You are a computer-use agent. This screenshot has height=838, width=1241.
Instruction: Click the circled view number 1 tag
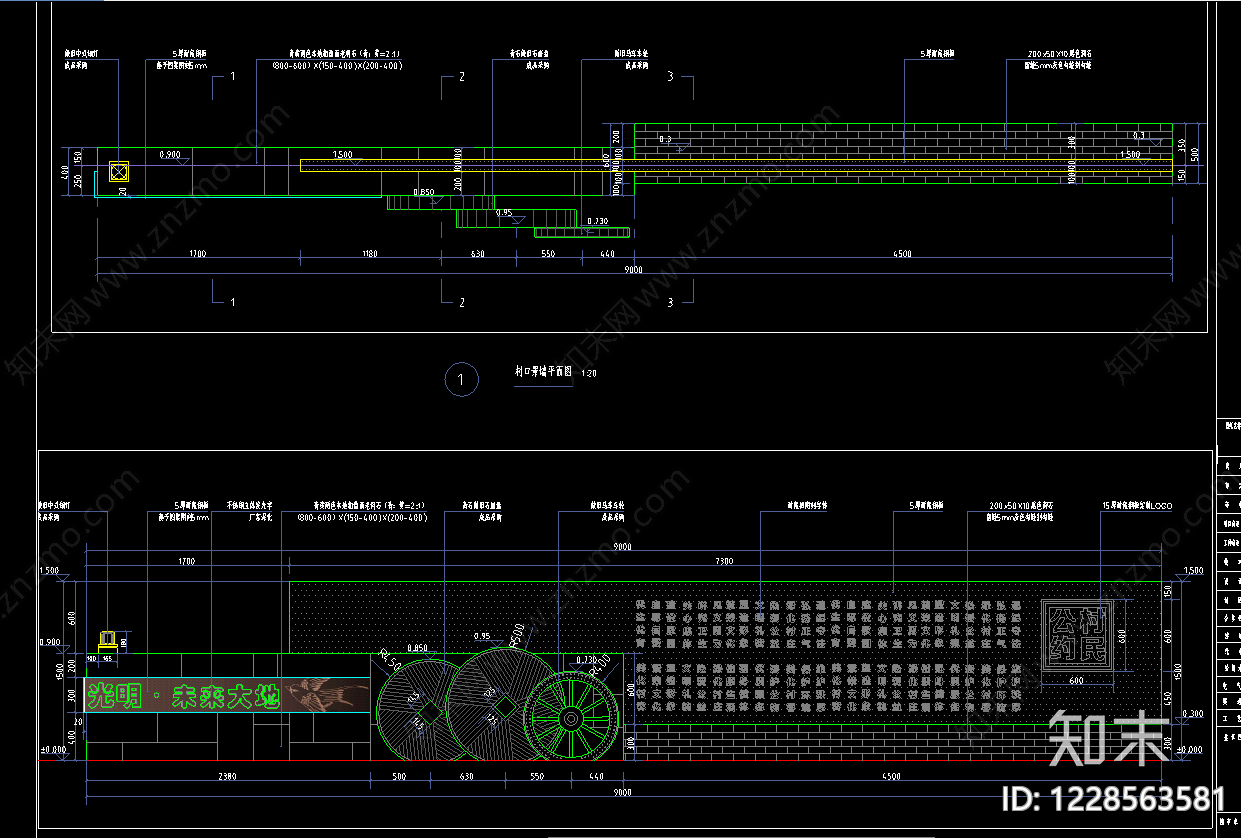pos(460,379)
